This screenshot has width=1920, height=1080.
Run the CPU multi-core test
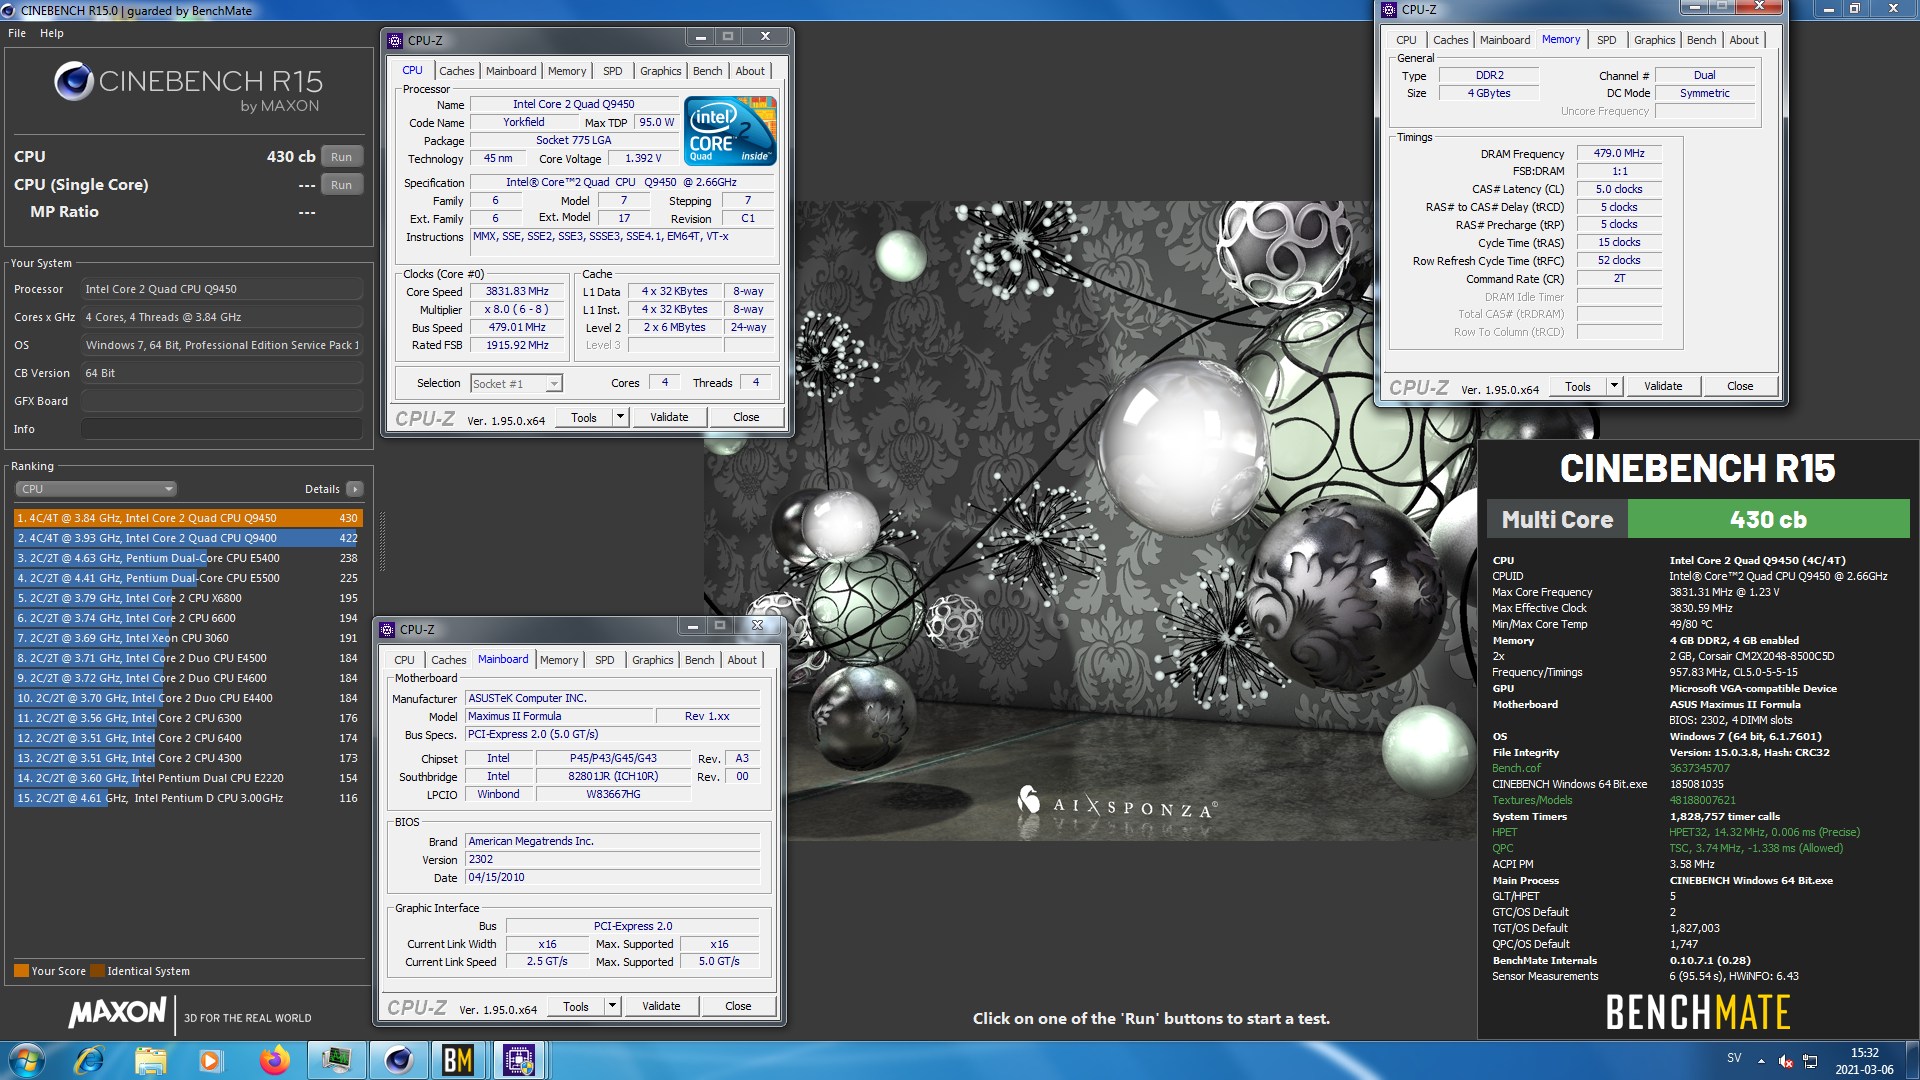tap(342, 157)
